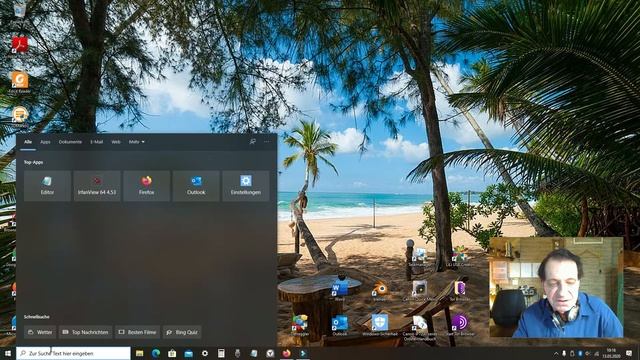Click the Top Nachrichten quick search button

[x=86, y=332]
